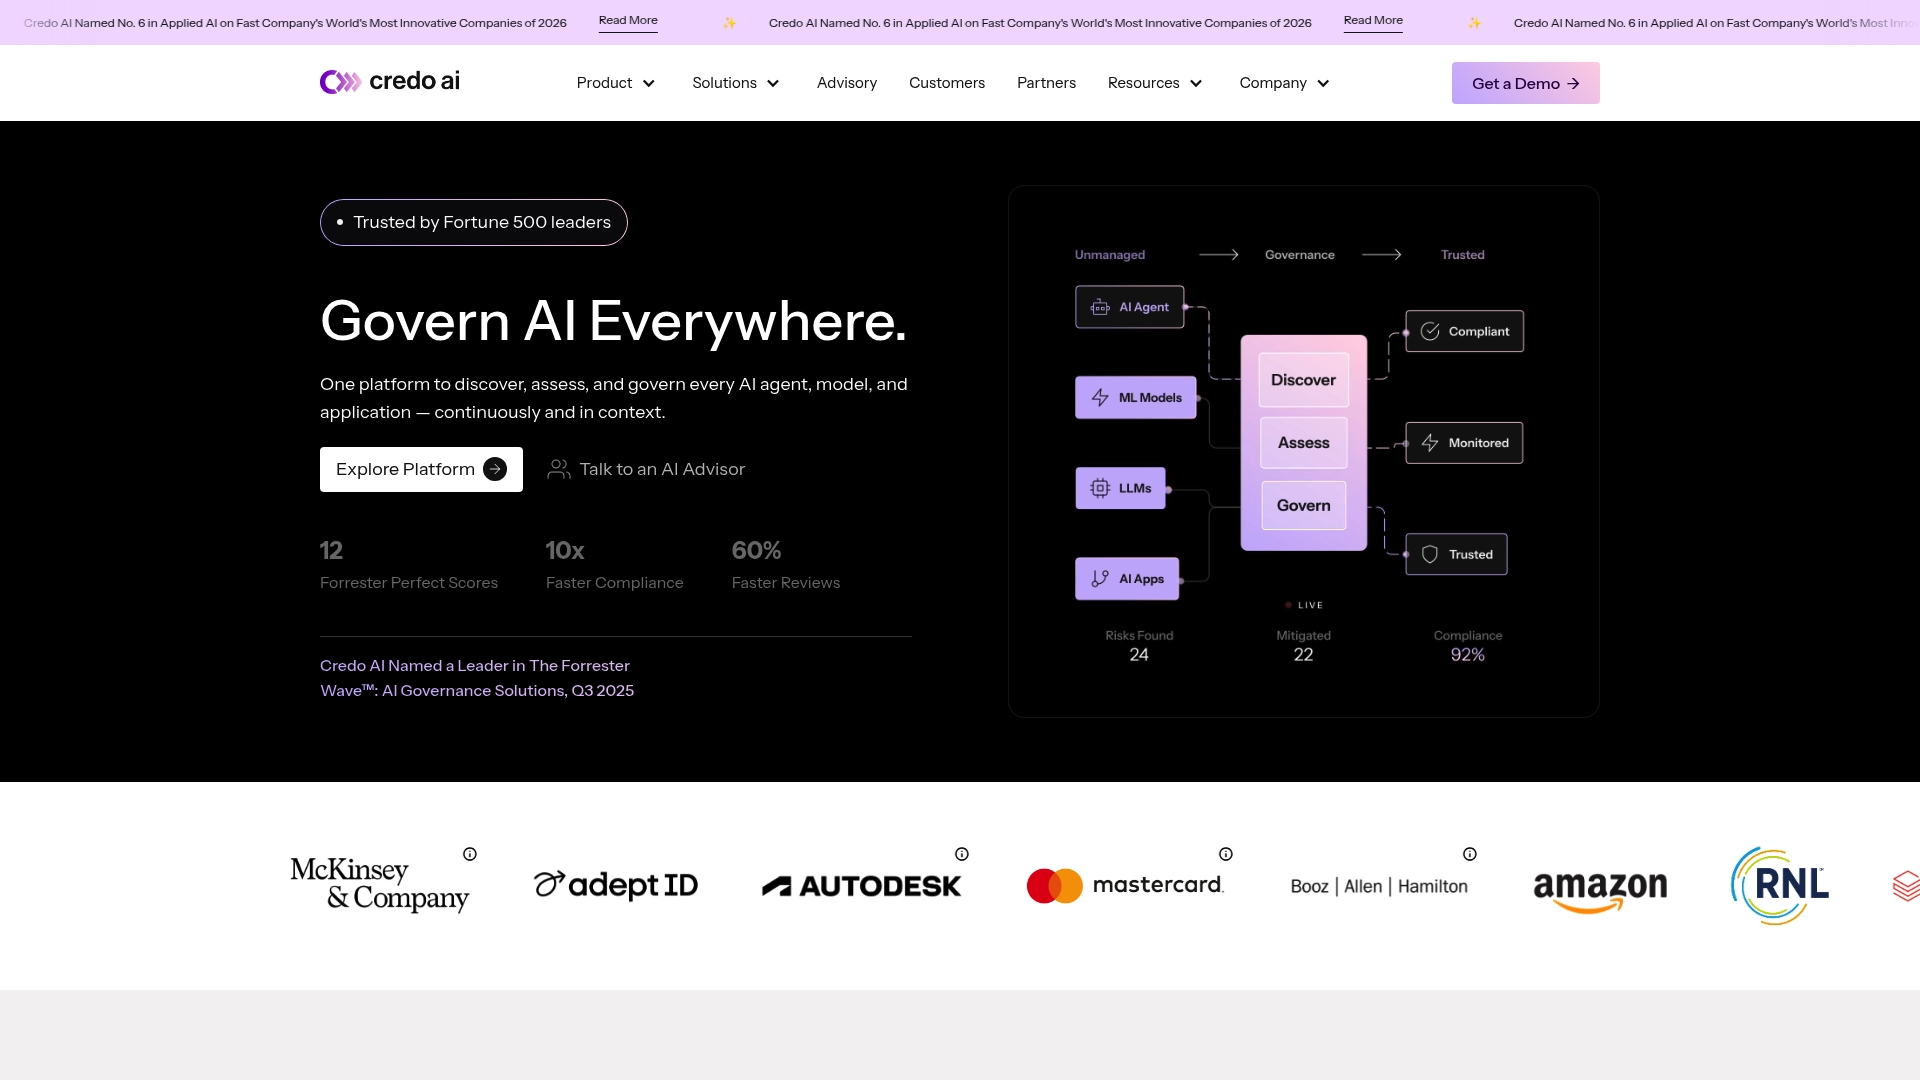Viewport: 1920px width, 1080px height.
Task: Click the 12 Forrester Perfect Scores stat
Action: click(x=409, y=565)
